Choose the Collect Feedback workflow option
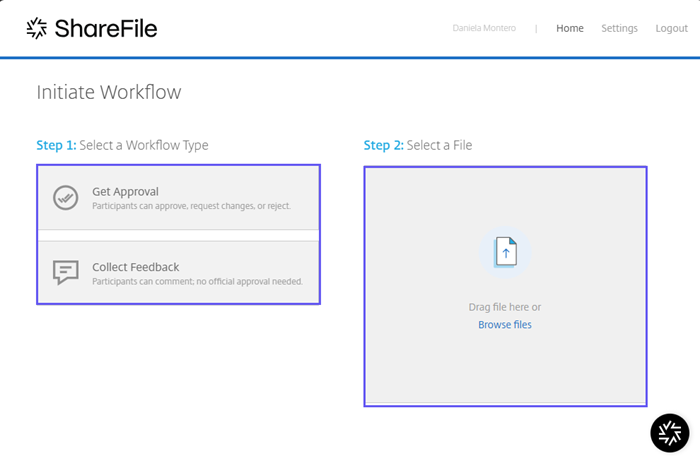The height and width of the screenshot is (457, 700). [x=179, y=272]
